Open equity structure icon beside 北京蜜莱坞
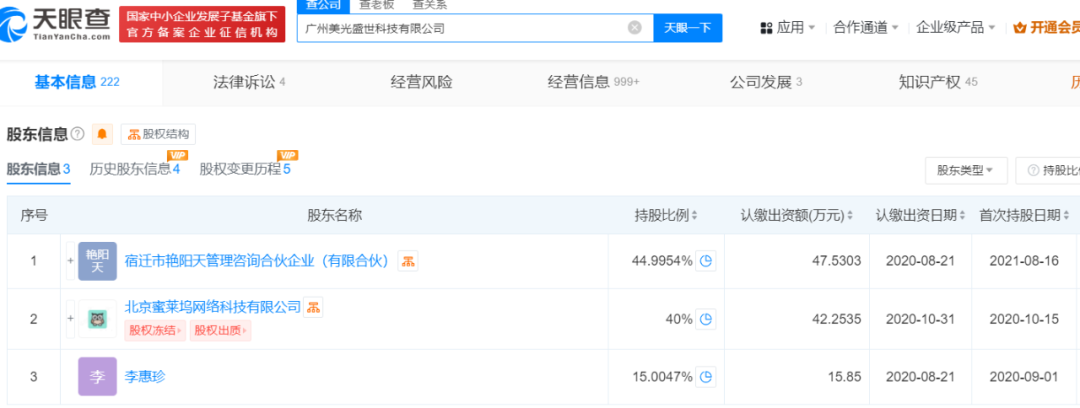 (313, 307)
